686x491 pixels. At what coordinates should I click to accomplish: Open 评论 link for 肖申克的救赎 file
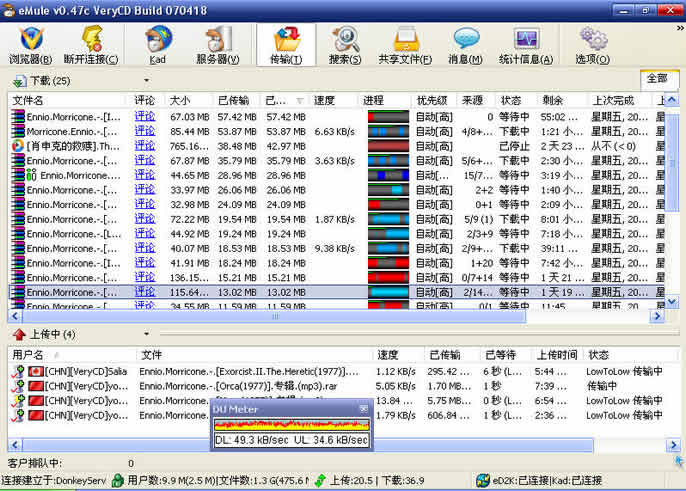point(145,146)
